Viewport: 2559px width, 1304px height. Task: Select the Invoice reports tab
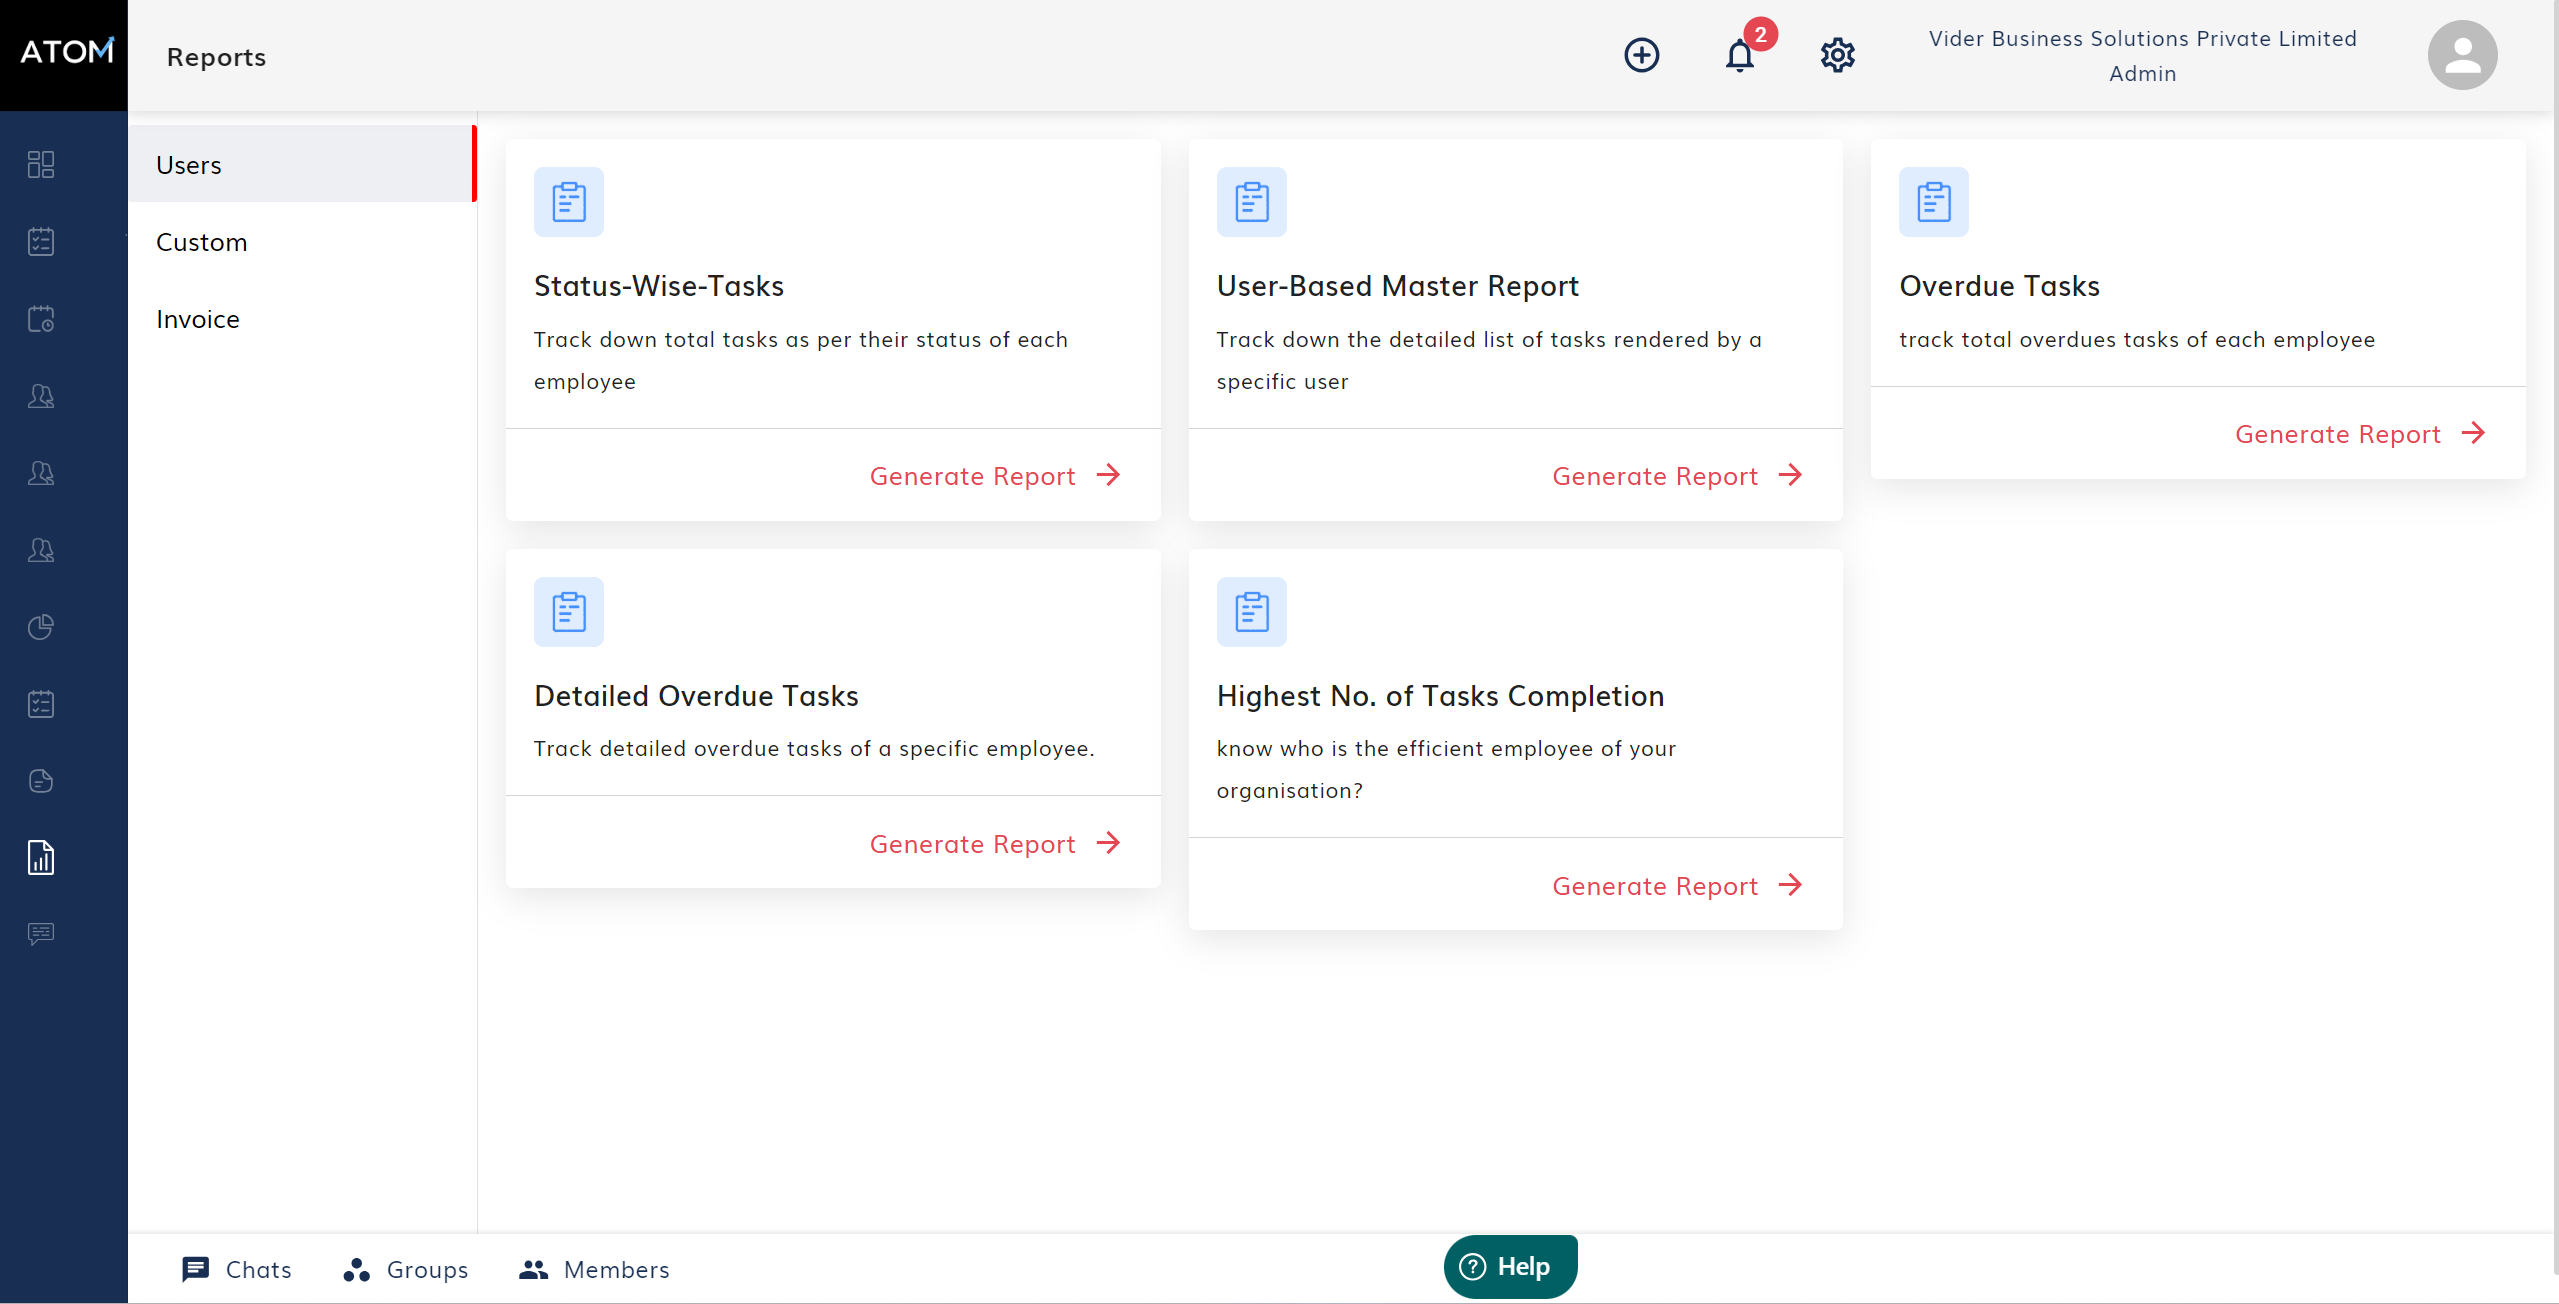point(198,319)
